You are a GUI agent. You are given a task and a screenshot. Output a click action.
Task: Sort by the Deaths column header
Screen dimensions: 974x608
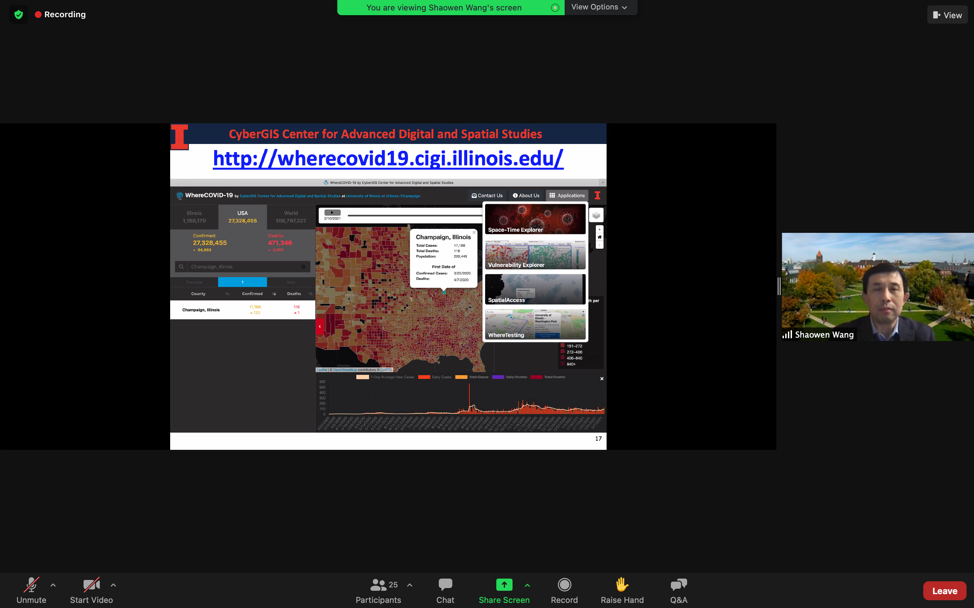pos(294,294)
